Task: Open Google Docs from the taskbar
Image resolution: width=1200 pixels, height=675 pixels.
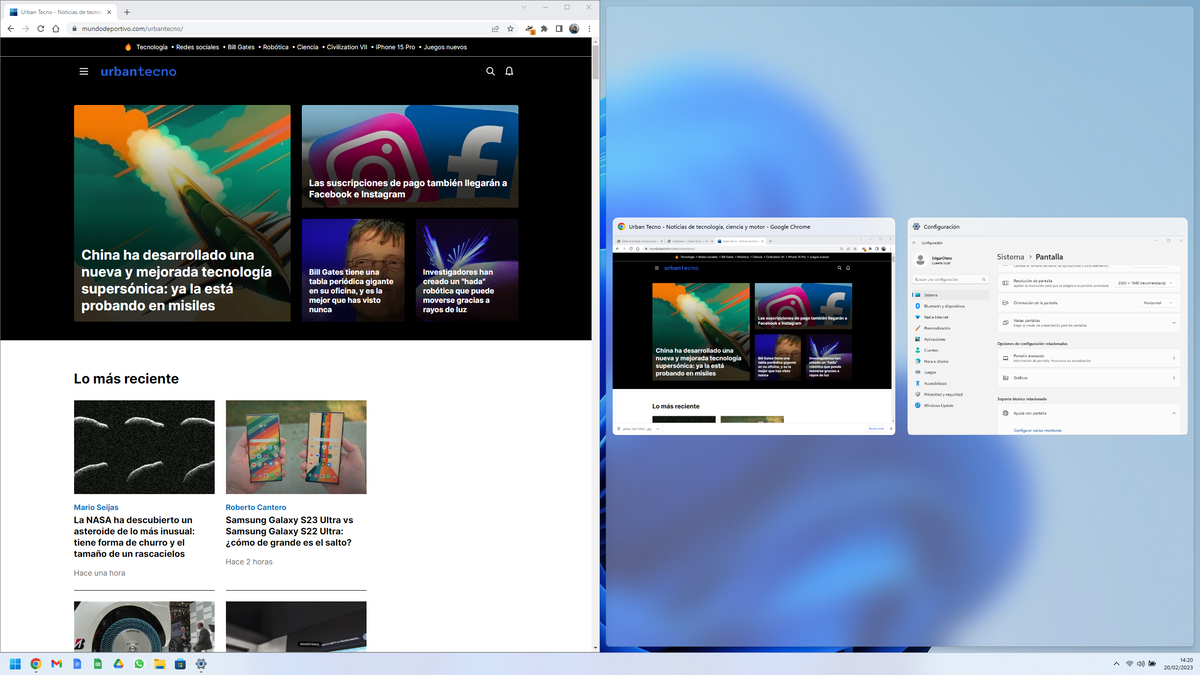Action: (x=77, y=664)
